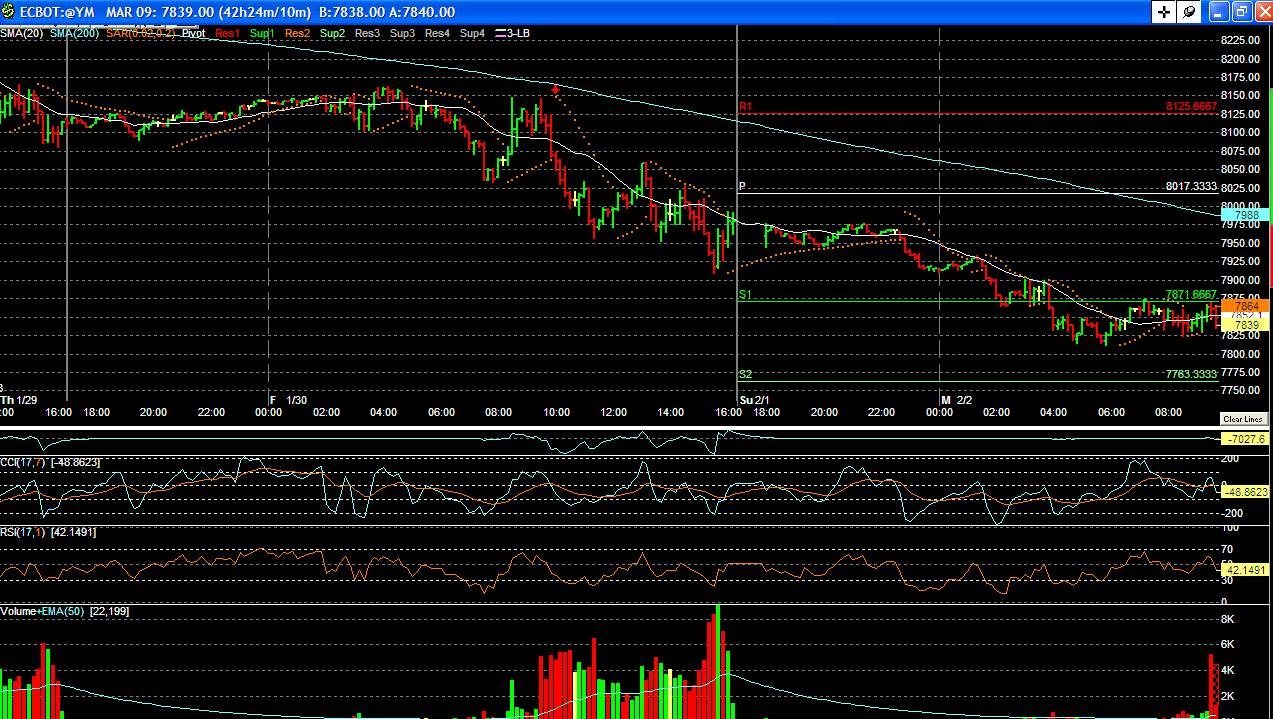The image size is (1273, 719).
Task: Select the Res4 legend label
Action: [437, 33]
